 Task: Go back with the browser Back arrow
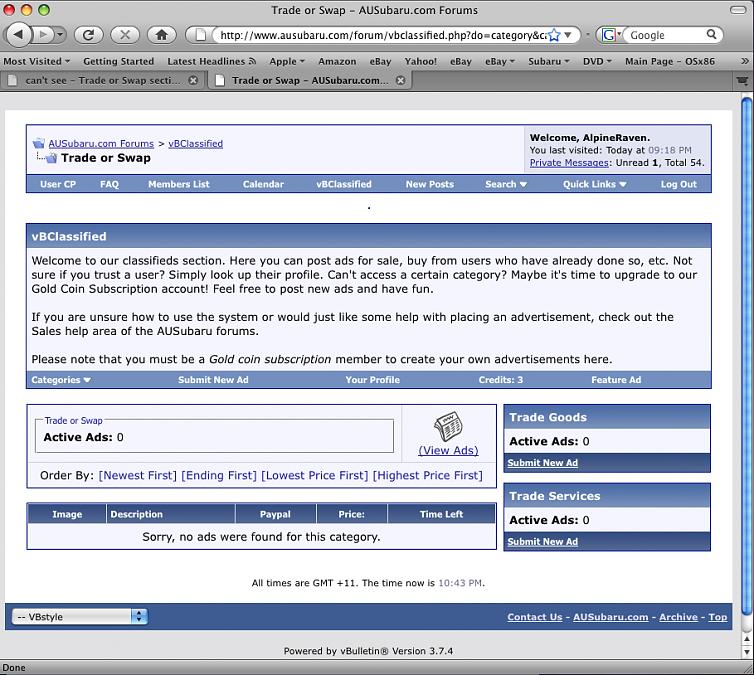point(18,35)
